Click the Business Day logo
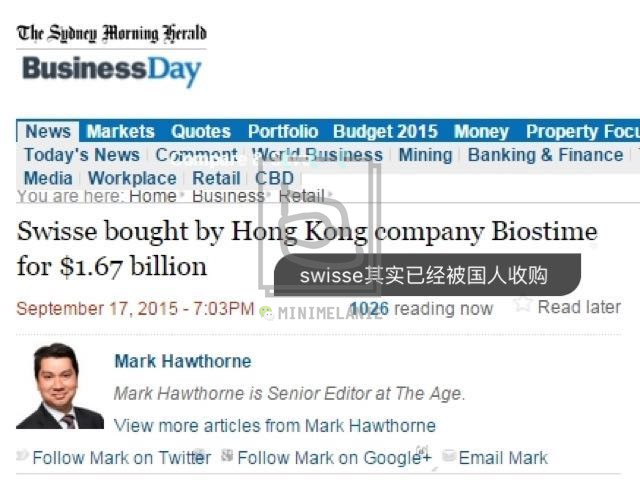The width and height of the screenshot is (640, 492). [111, 70]
